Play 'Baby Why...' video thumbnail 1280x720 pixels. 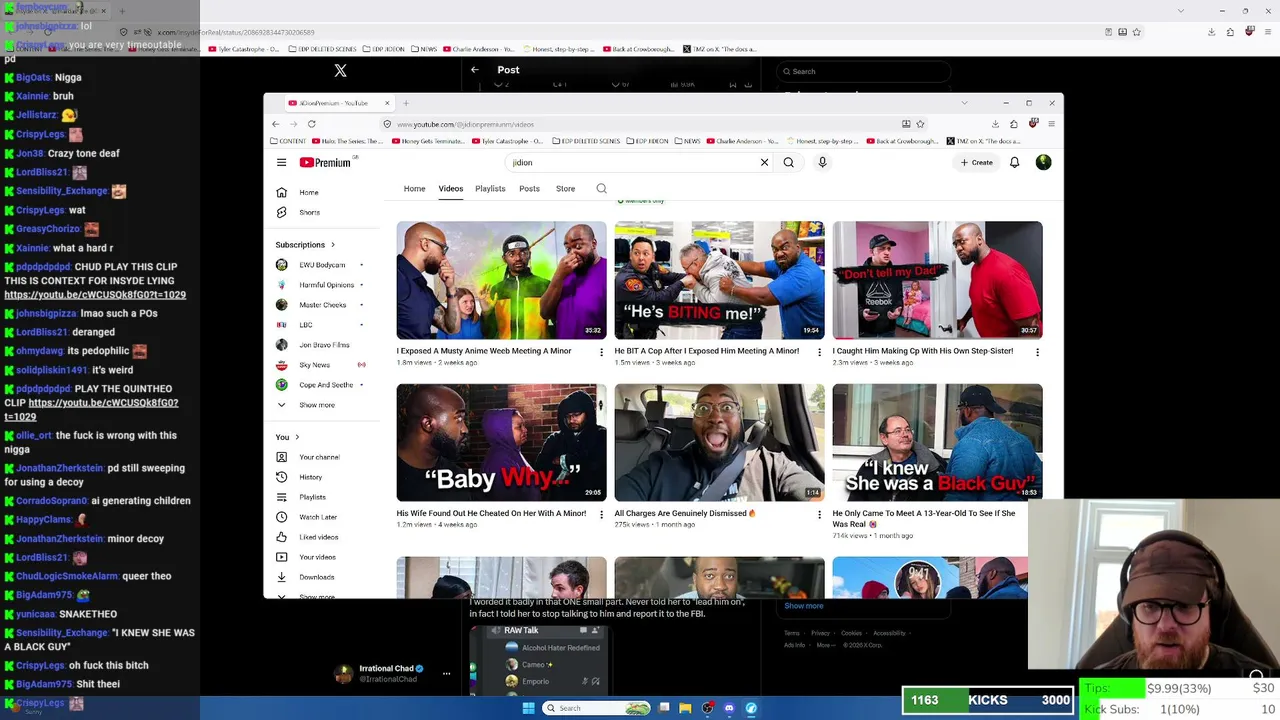501,442
